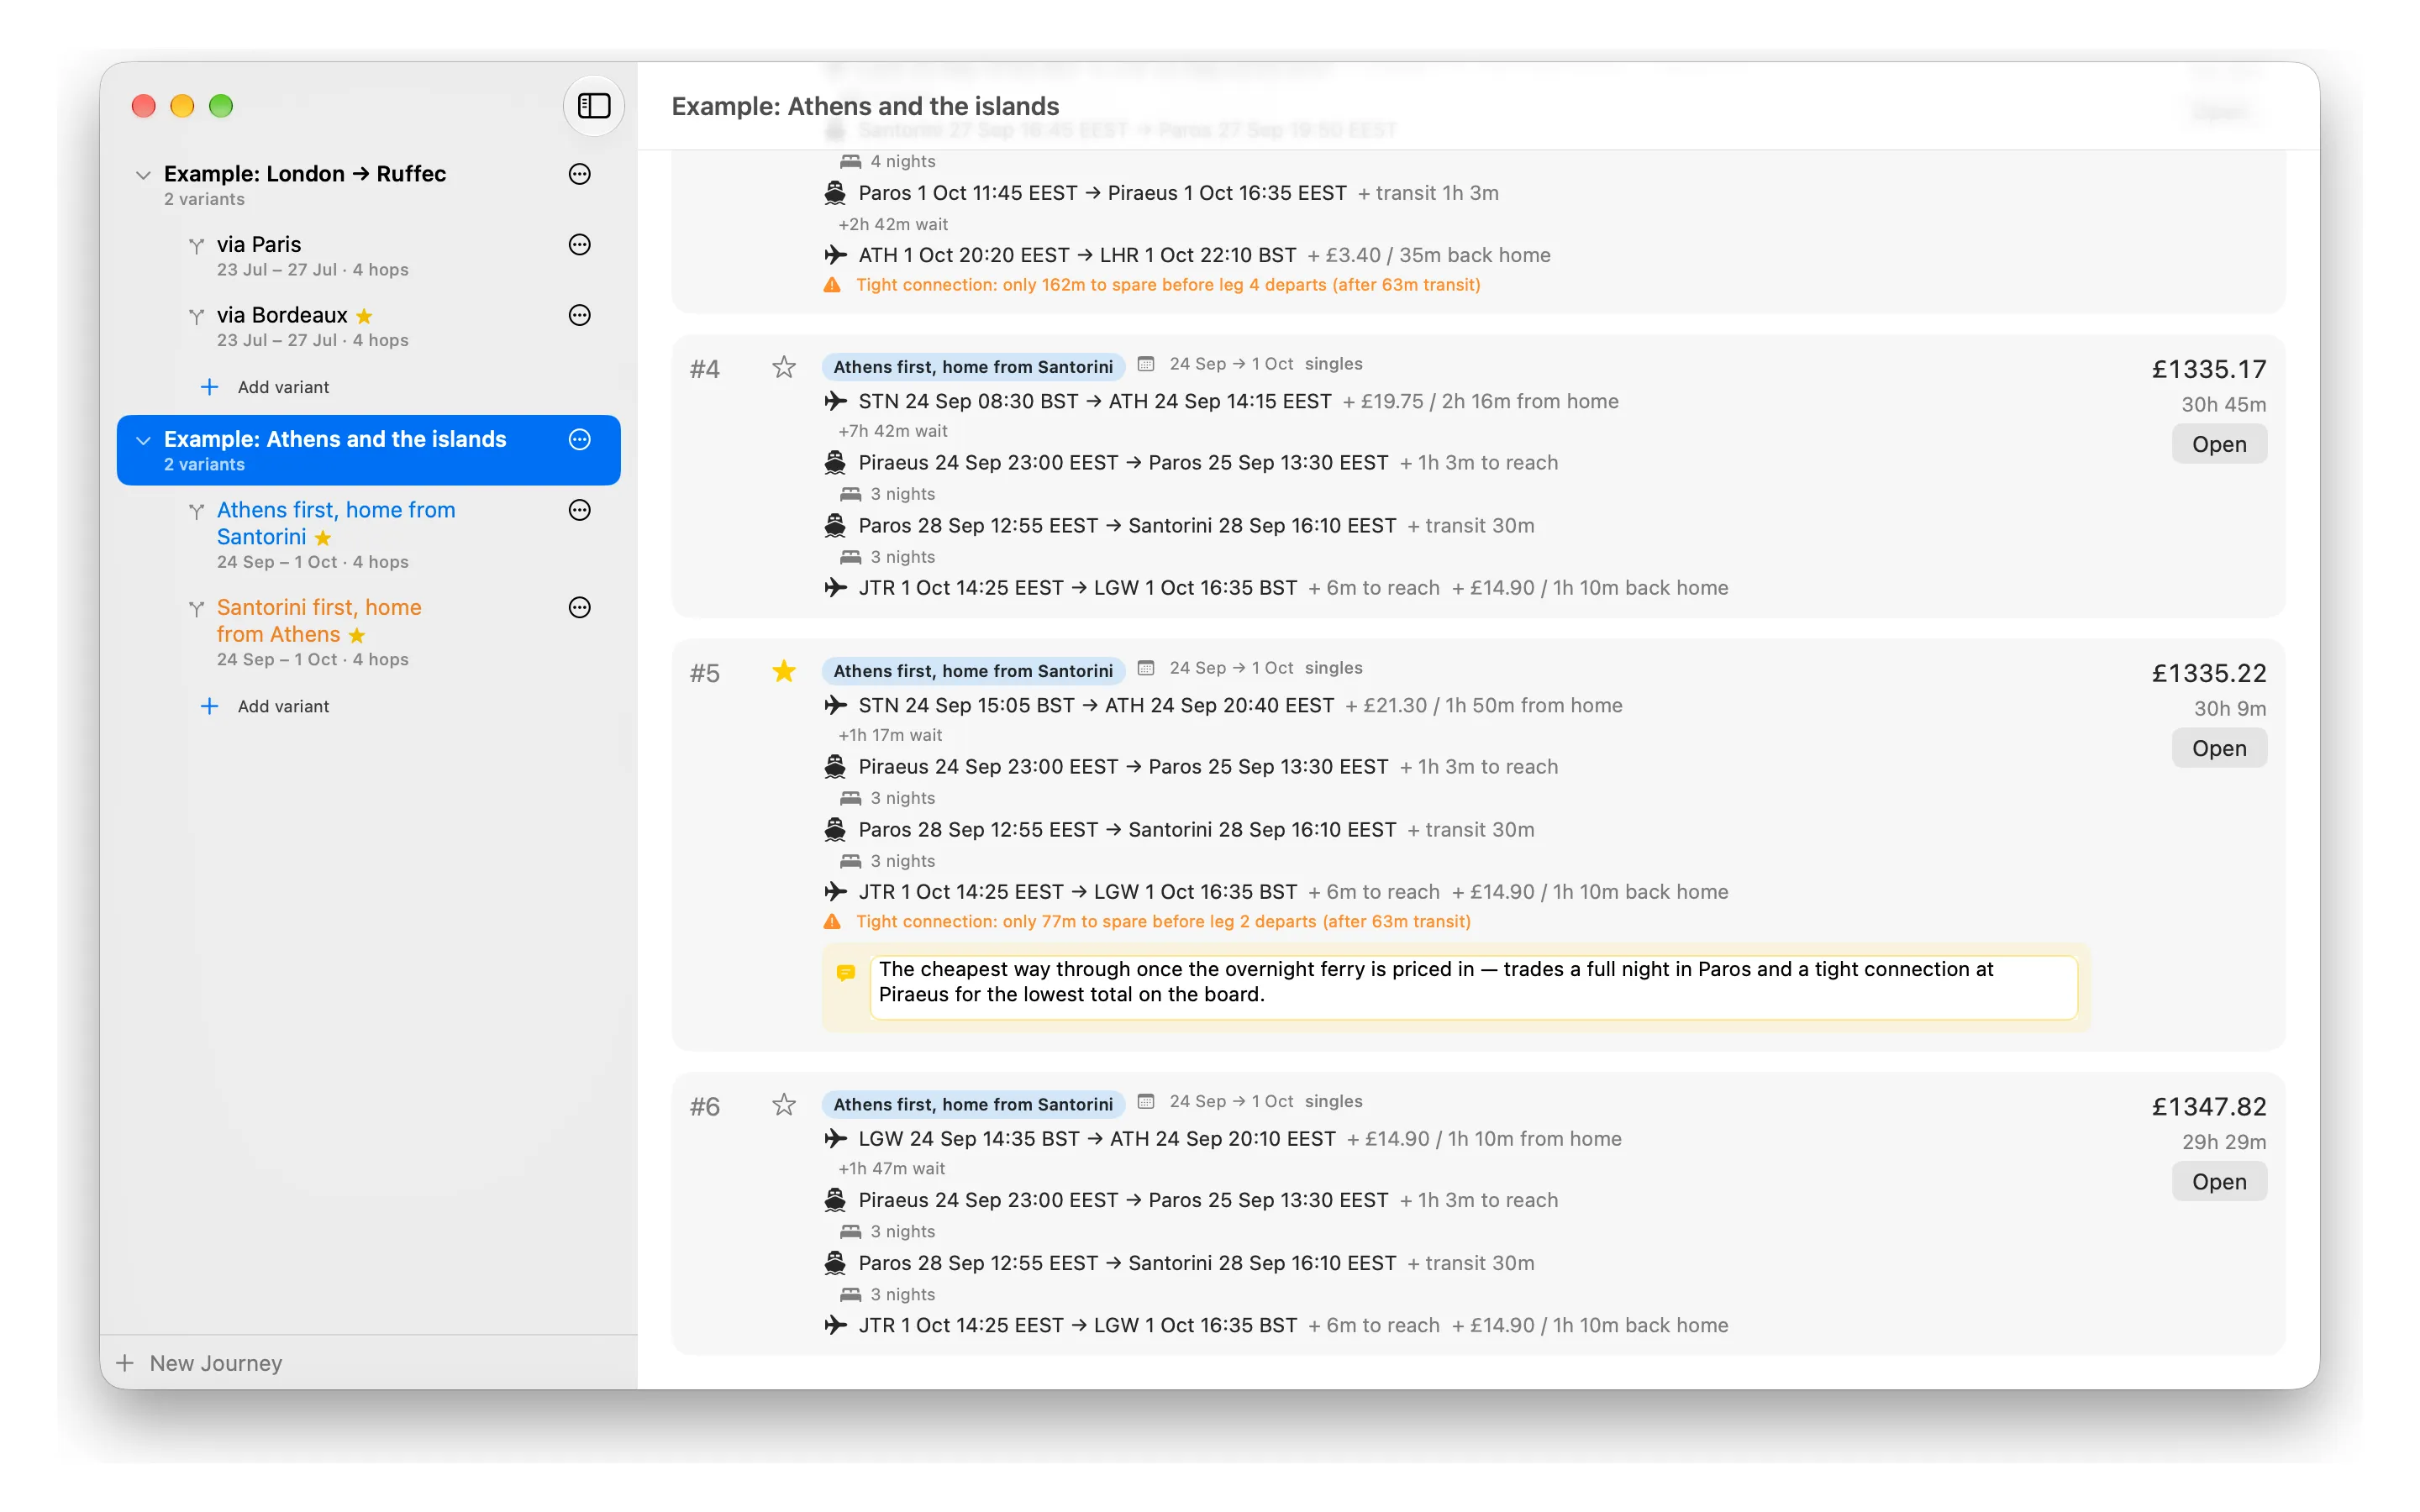Click the branch icon beside via Paris
Viewport: 2420px width, 1512px height.
click(197, 246)
